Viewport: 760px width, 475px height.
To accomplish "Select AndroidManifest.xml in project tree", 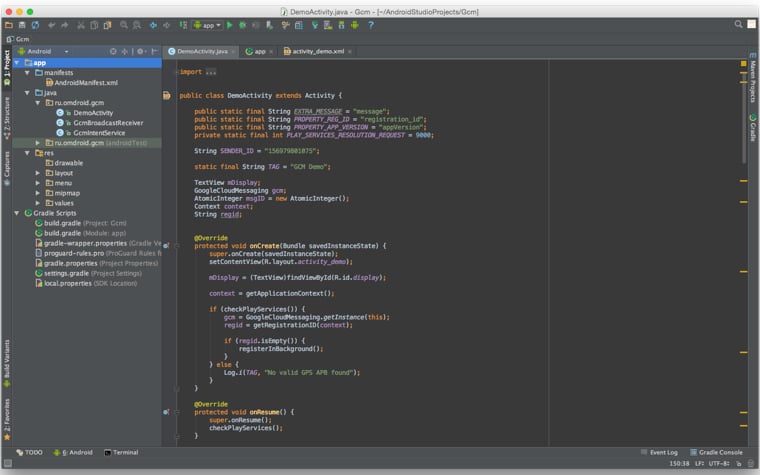I will 82,83.
